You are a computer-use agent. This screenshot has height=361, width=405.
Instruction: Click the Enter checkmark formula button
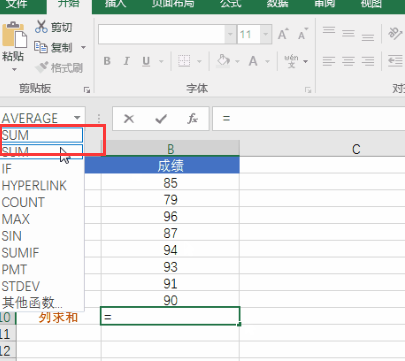point(161,118)
